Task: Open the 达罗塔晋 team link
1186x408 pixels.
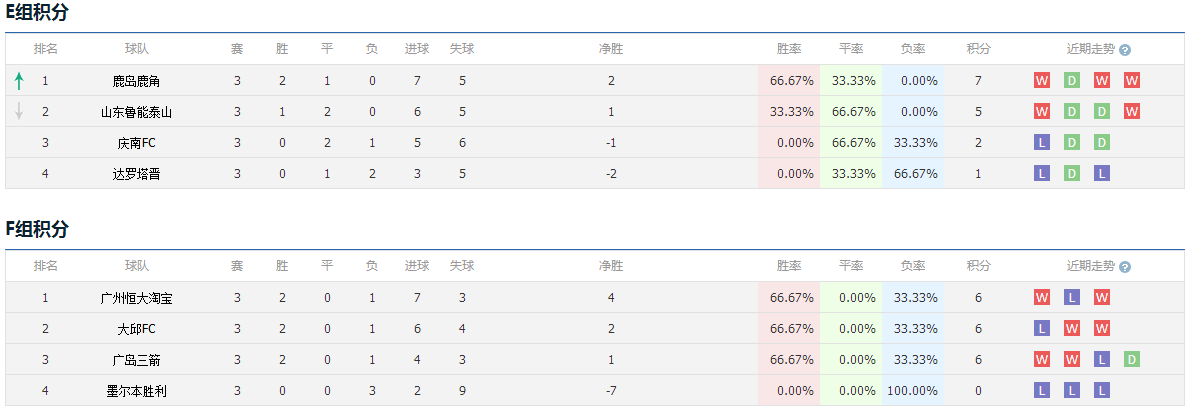Action: [x=137, y=173]
